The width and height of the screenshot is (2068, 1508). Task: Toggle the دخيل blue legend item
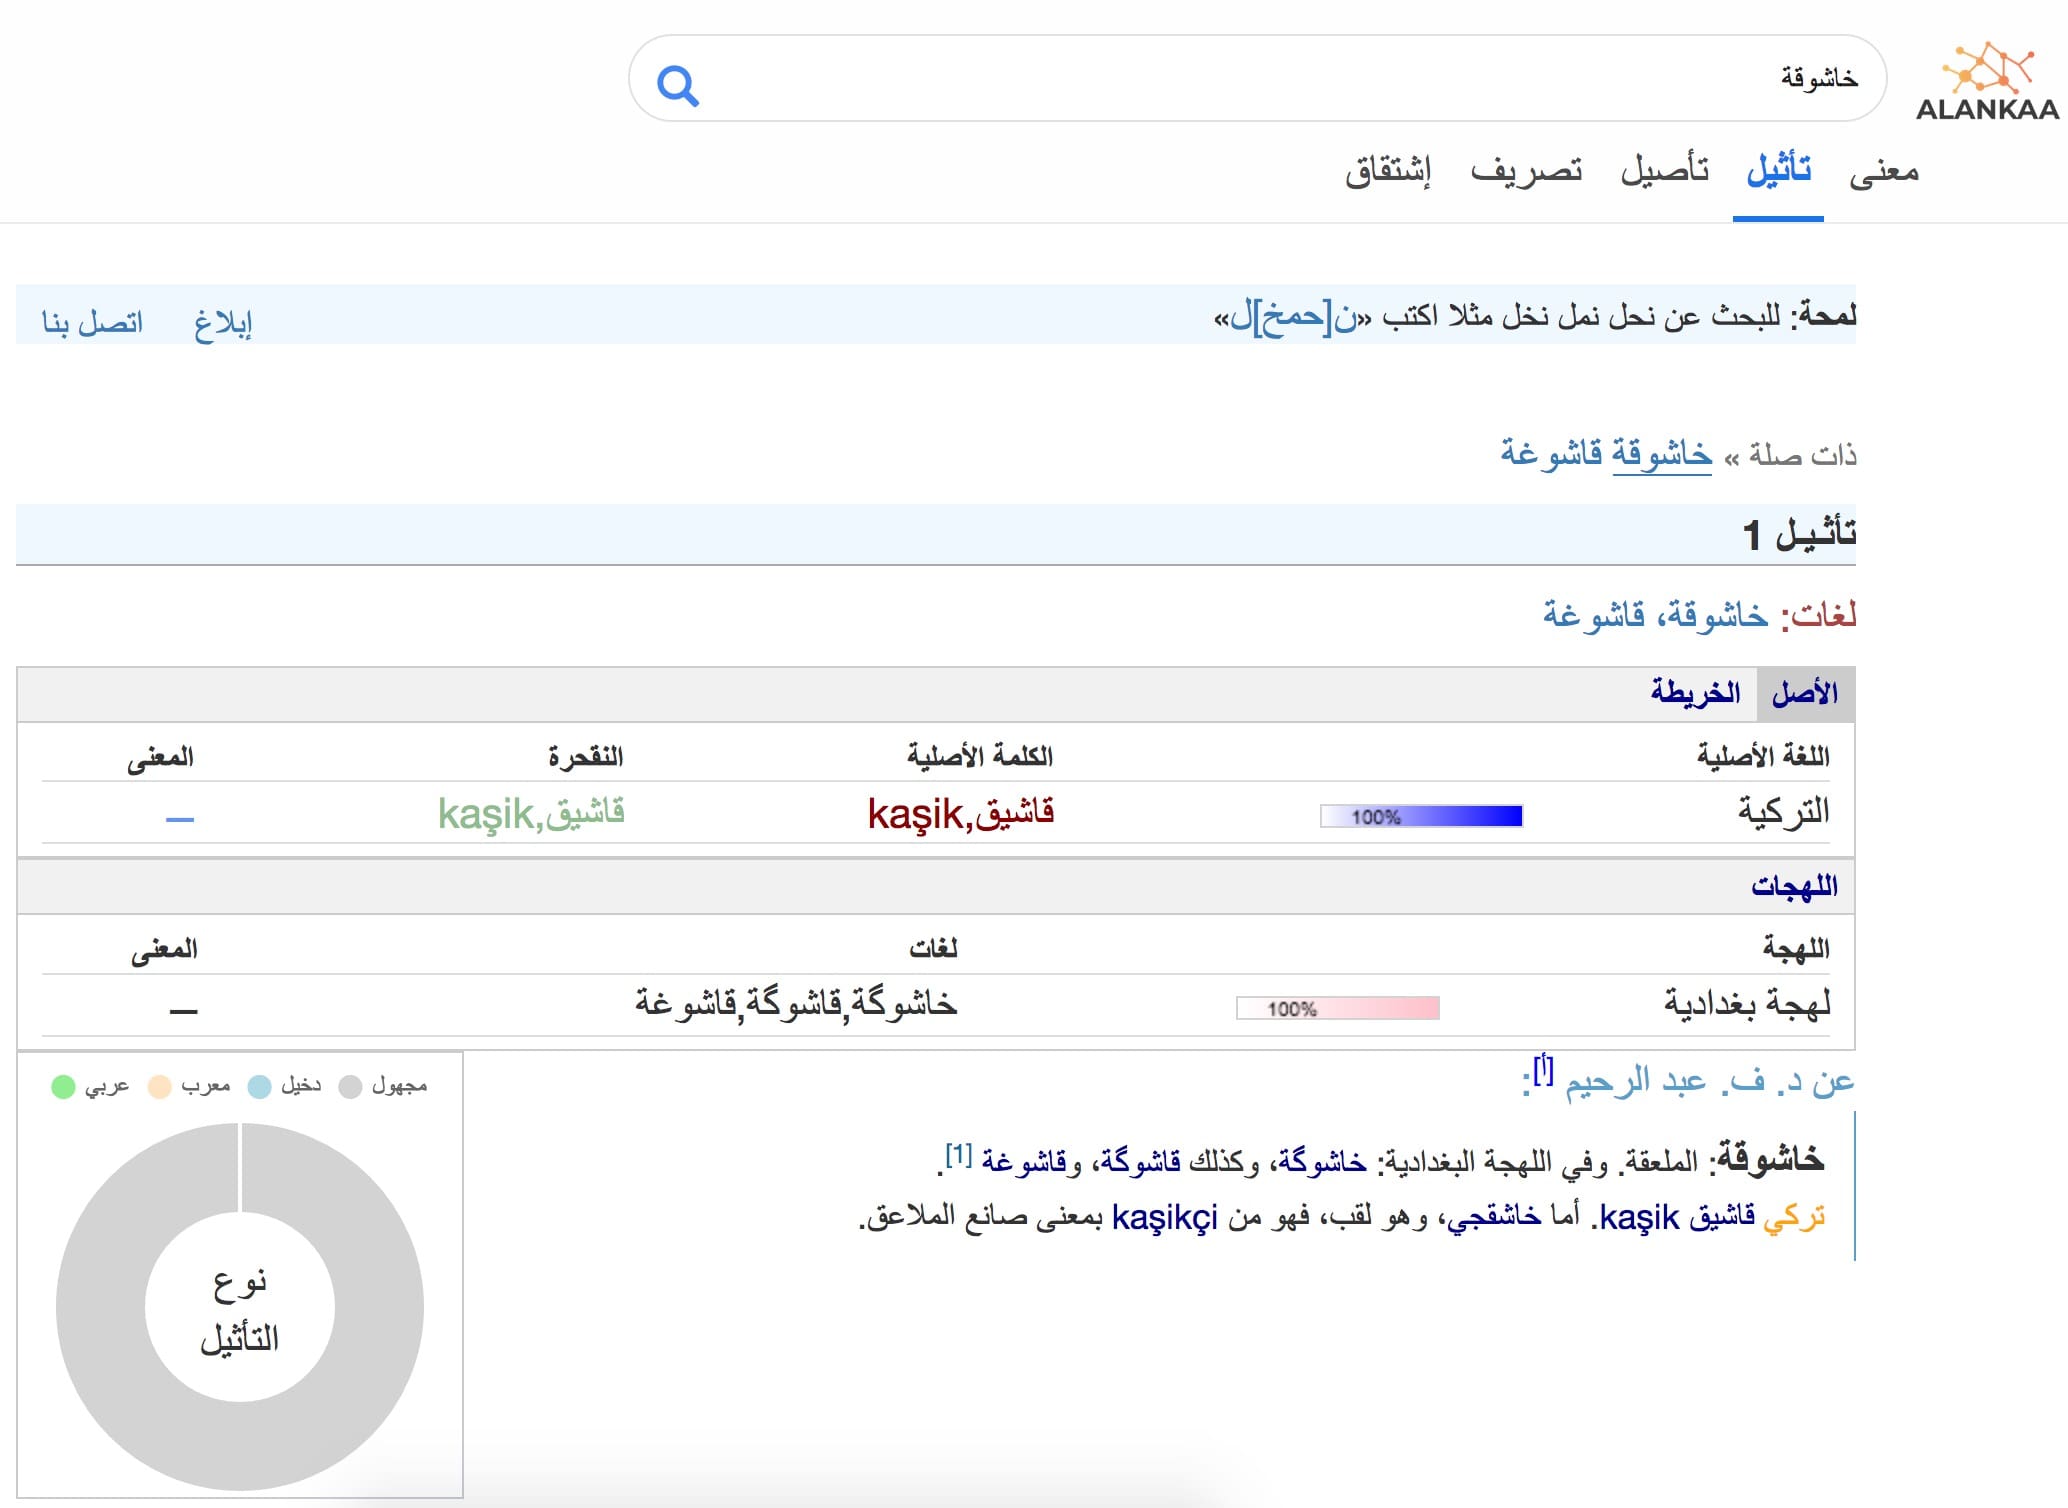click(285, 1086)
